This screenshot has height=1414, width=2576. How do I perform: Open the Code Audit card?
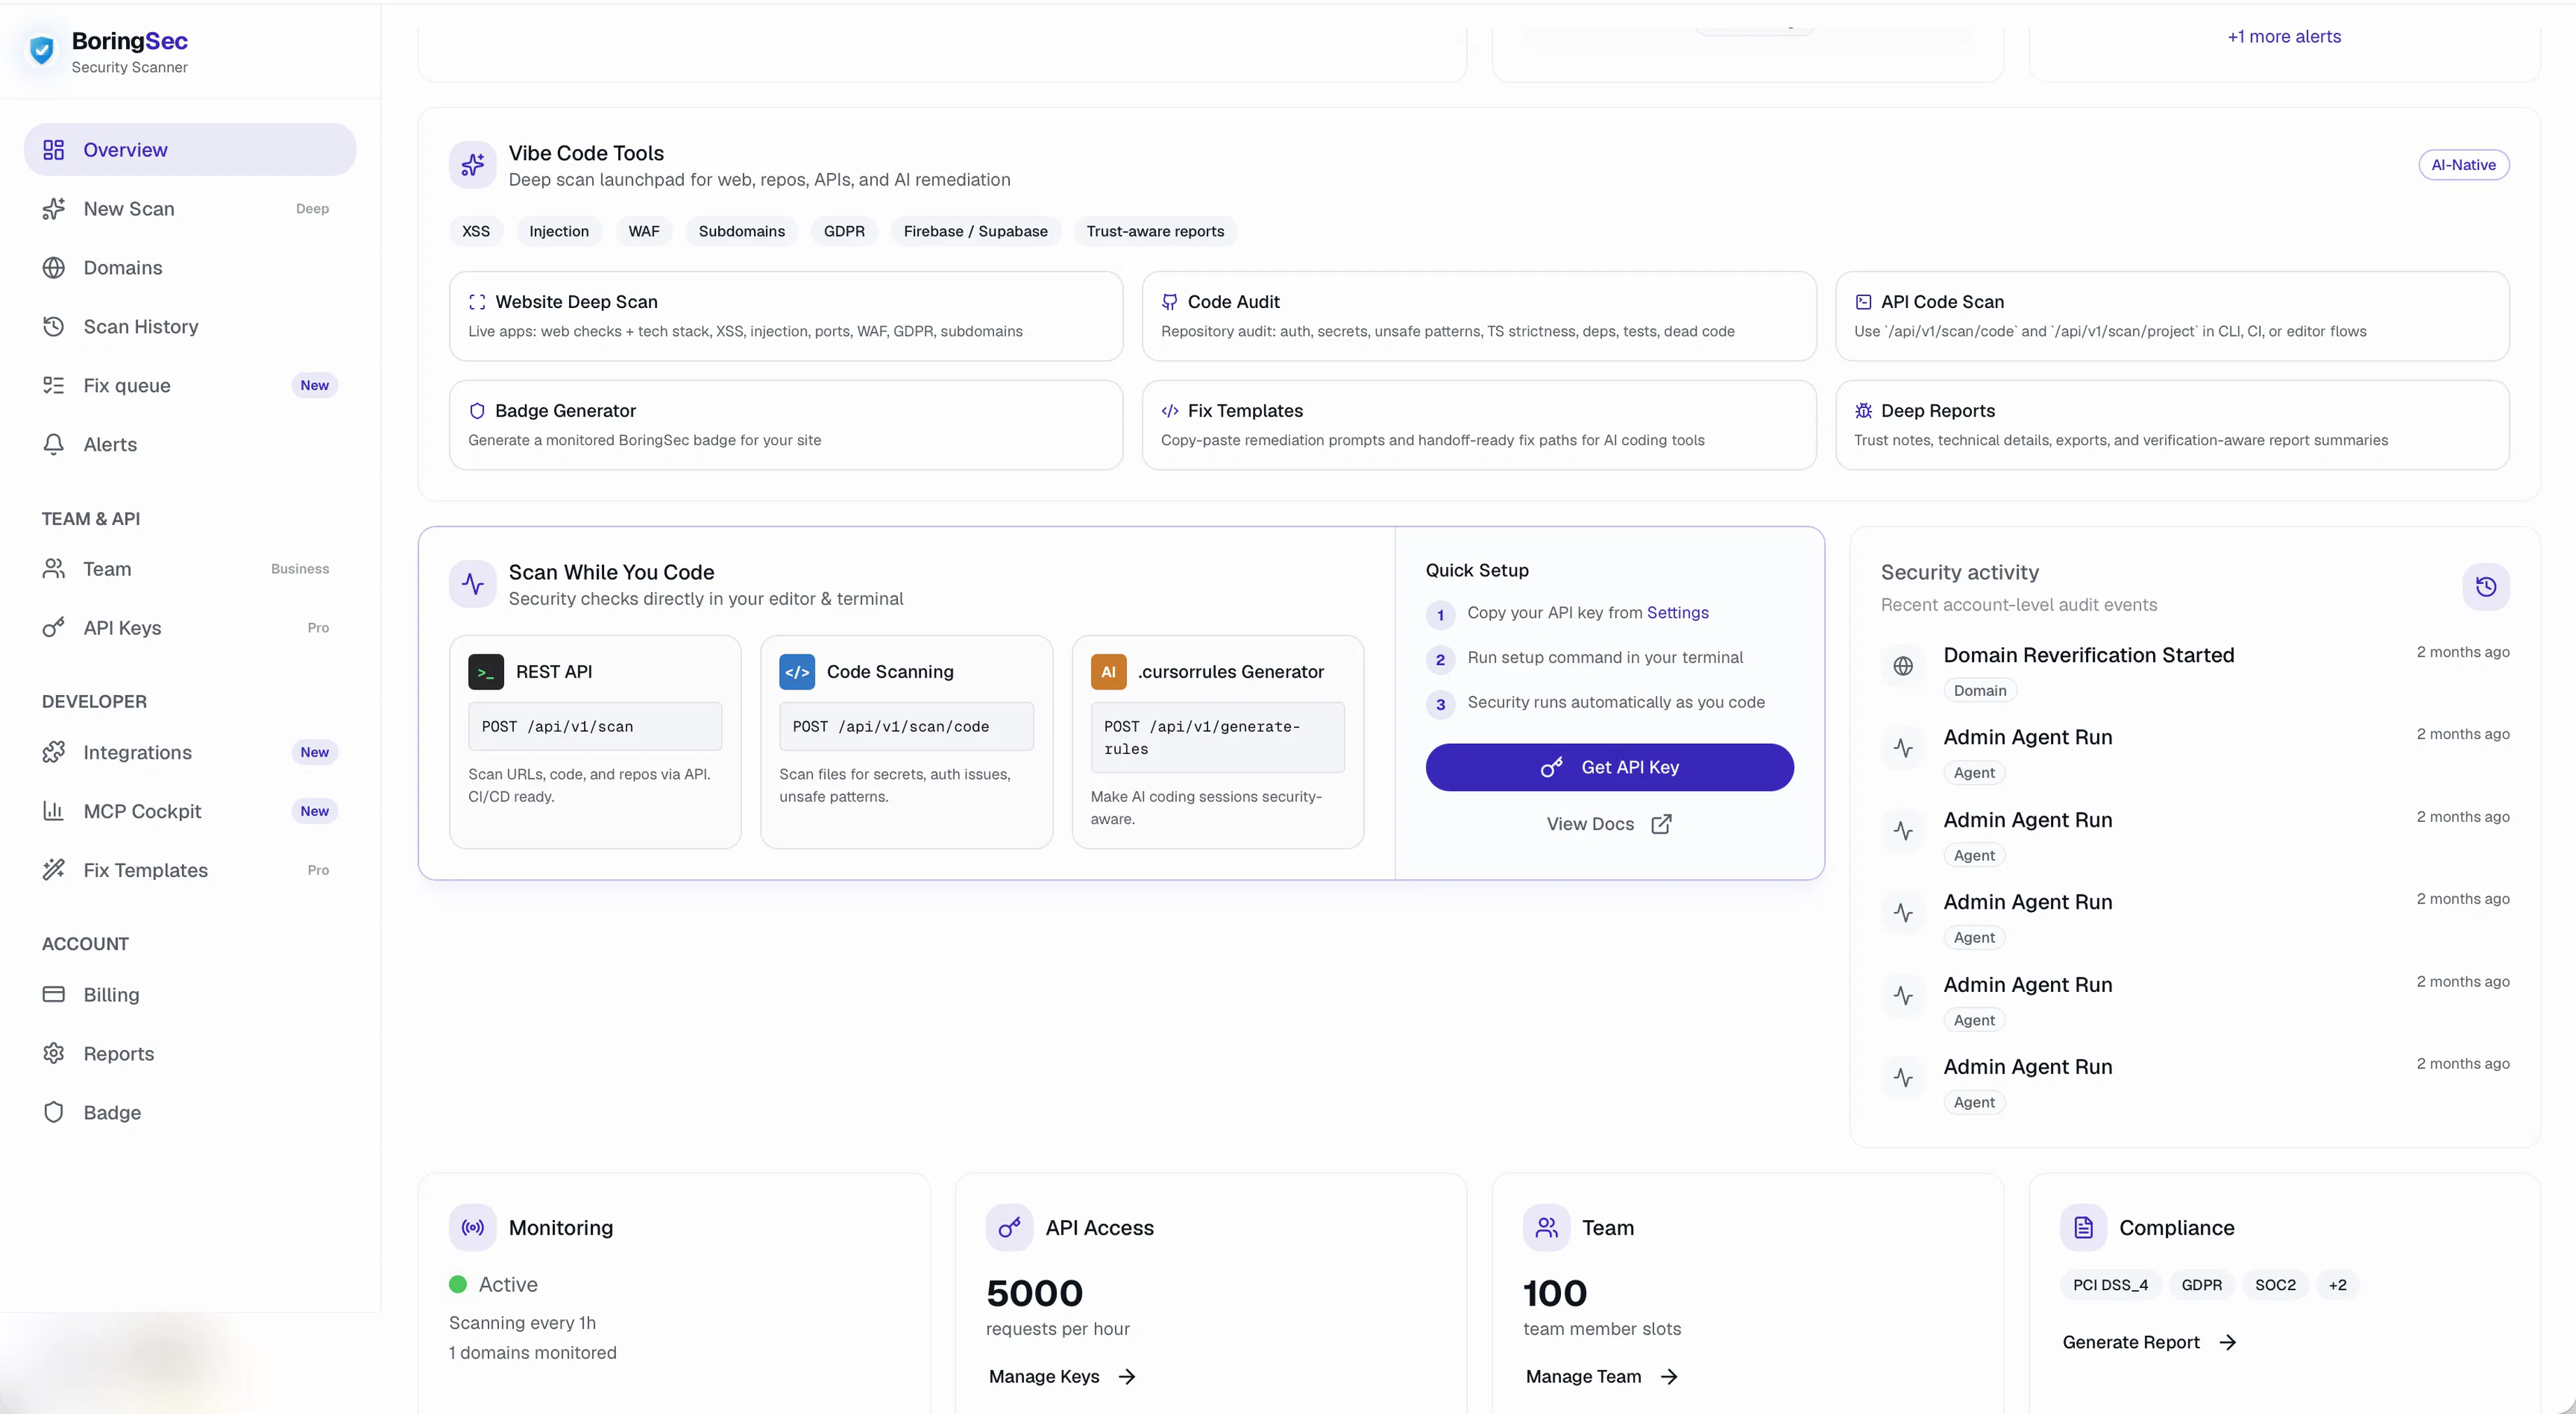pyautogui.click(x=1478, y=316)
